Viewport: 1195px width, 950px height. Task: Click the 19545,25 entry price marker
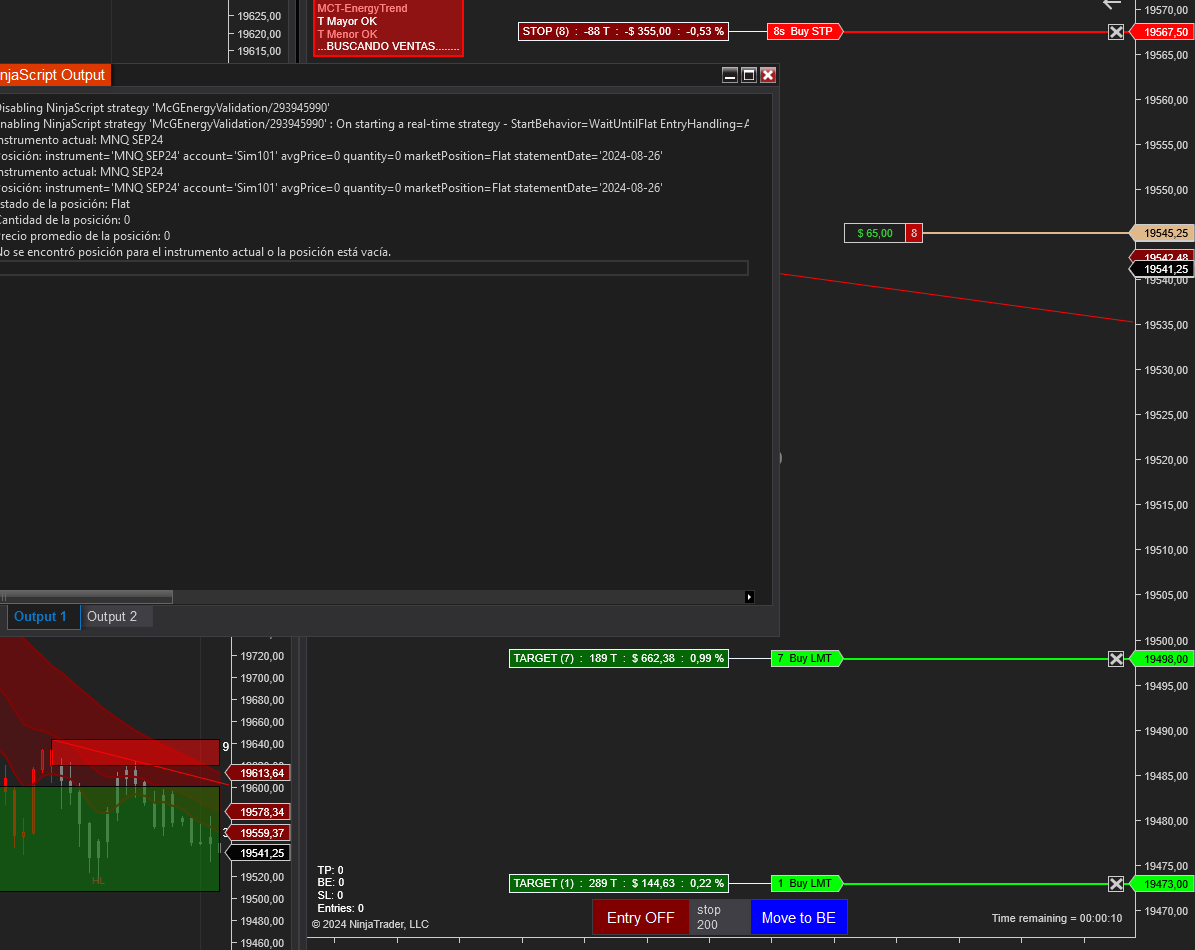[x=1162, y=233]
